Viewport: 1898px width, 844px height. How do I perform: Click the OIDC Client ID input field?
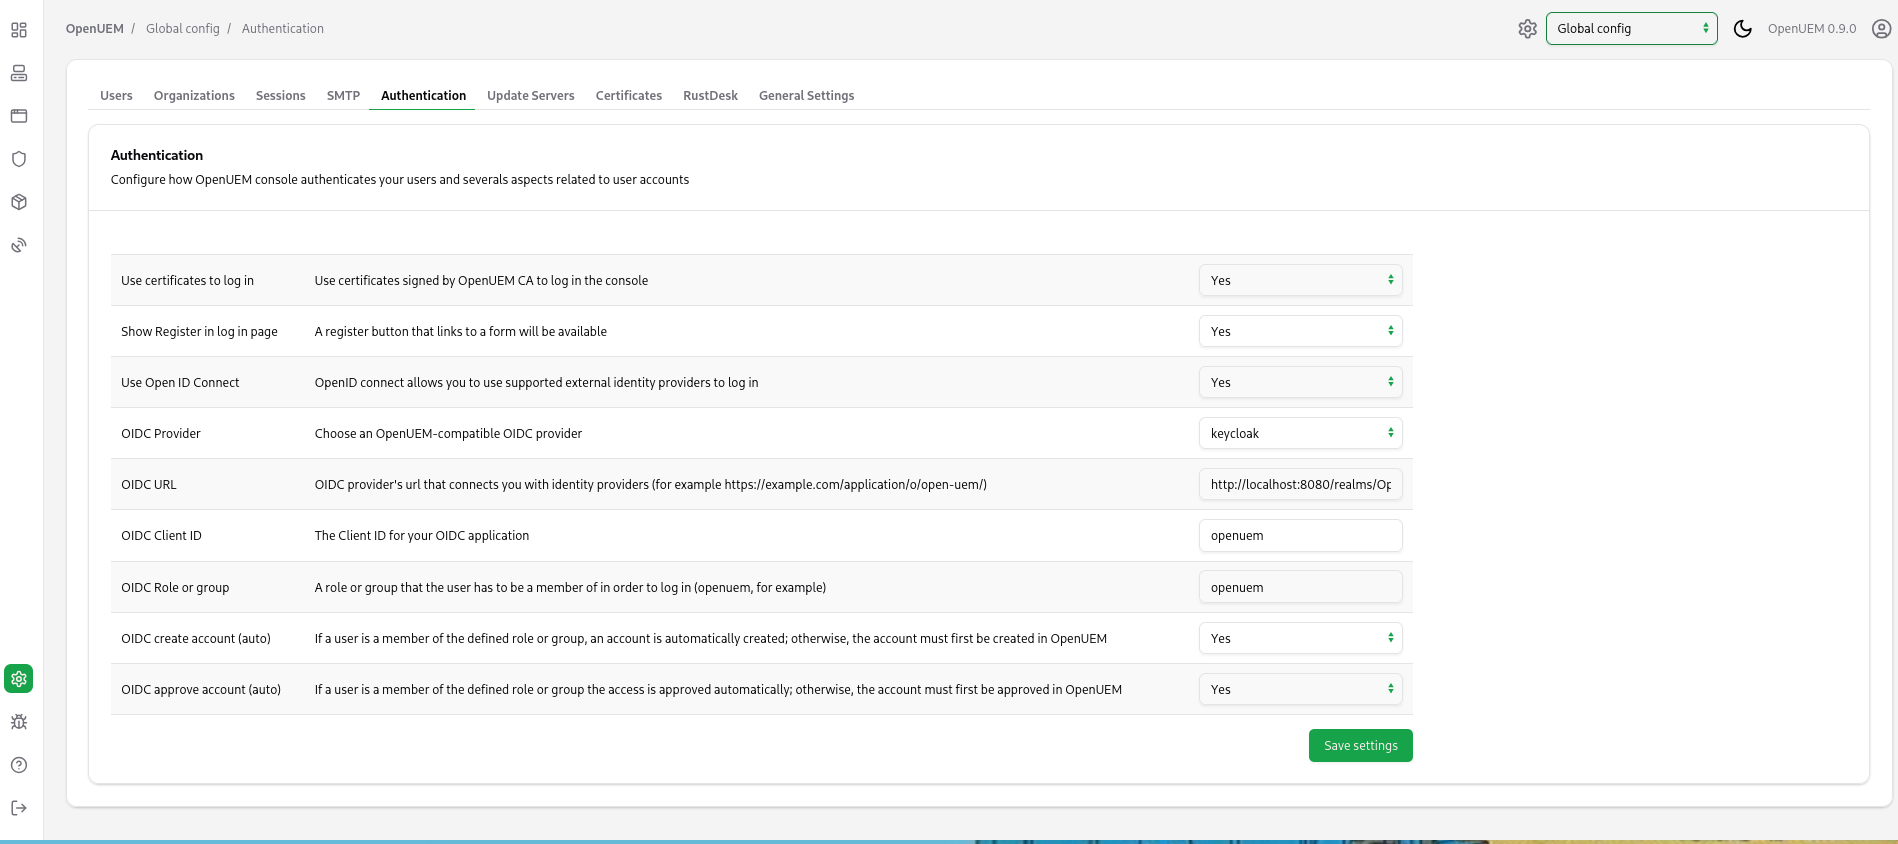point(1300,535)
